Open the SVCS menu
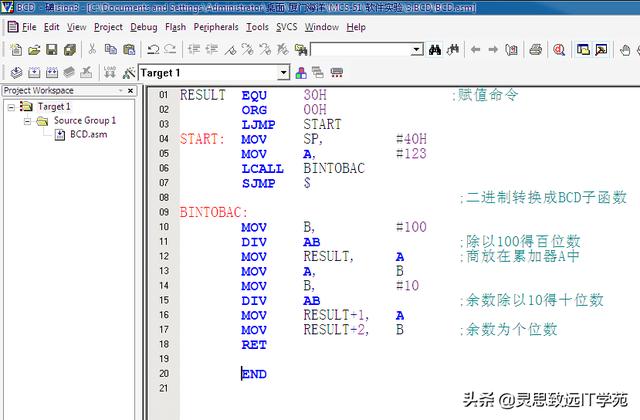Image resolution: width=640 pixels, height=420 pixels. pyautogui.click(x=287, y=27)
